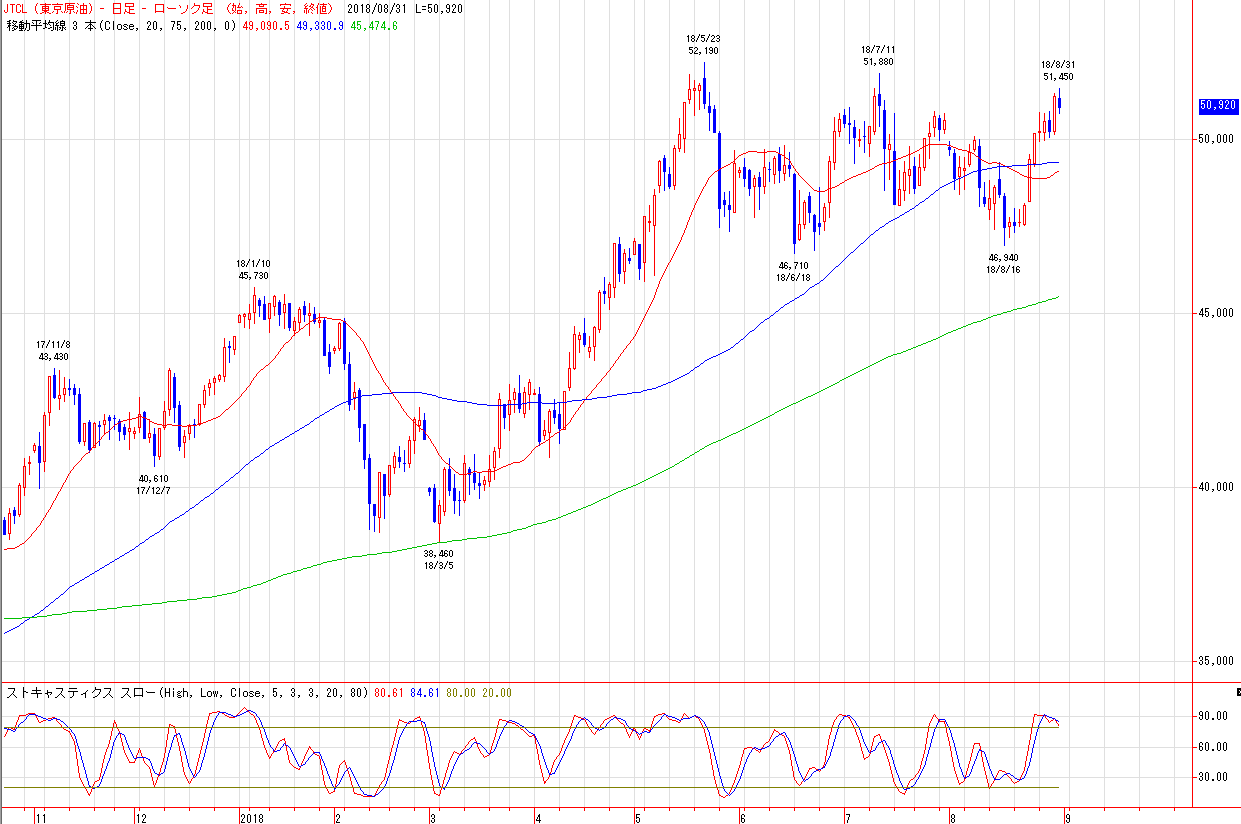Click the 18/8/31 date annotation

[1058, 64]
